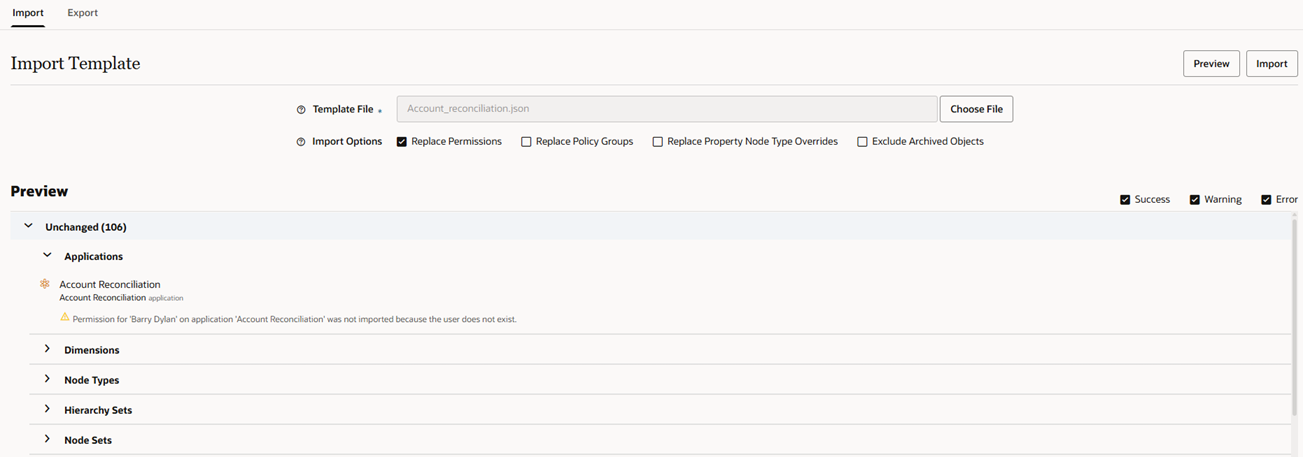Toggle the Warning filter checkbox
The image size is (1303, 458).
pos(1195,200)
